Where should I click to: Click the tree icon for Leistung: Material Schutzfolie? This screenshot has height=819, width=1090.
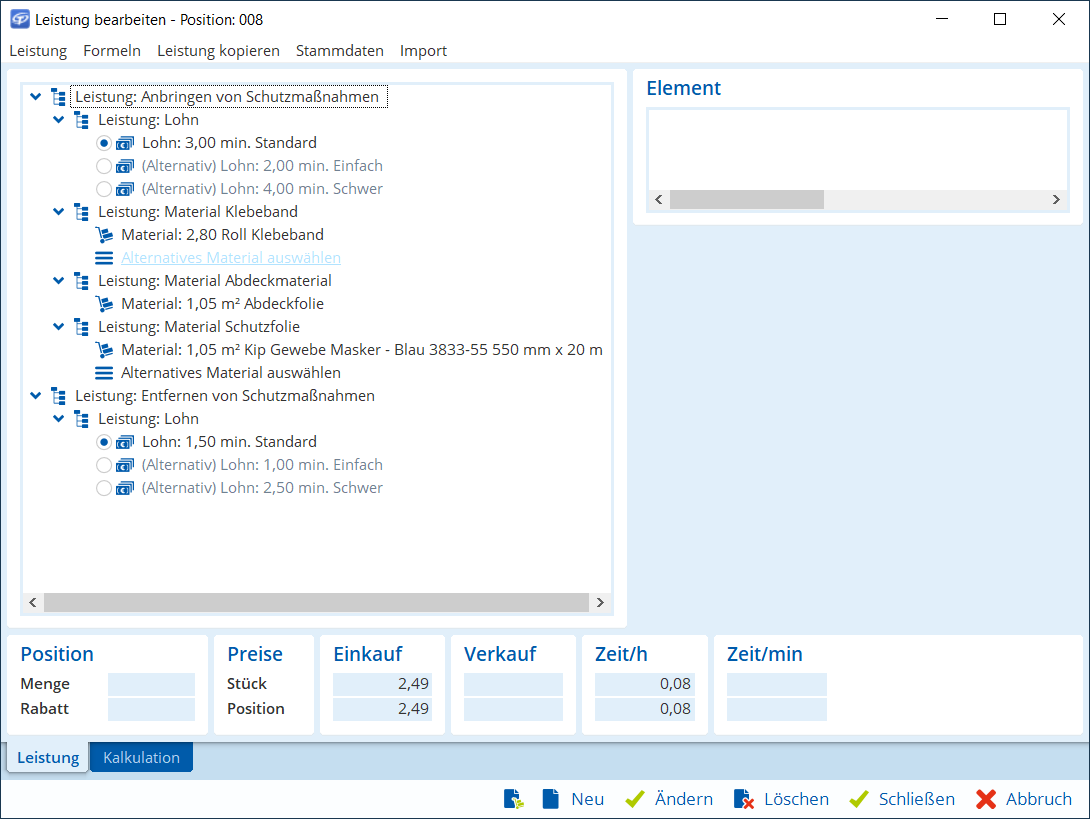click(x=81, y=327)
